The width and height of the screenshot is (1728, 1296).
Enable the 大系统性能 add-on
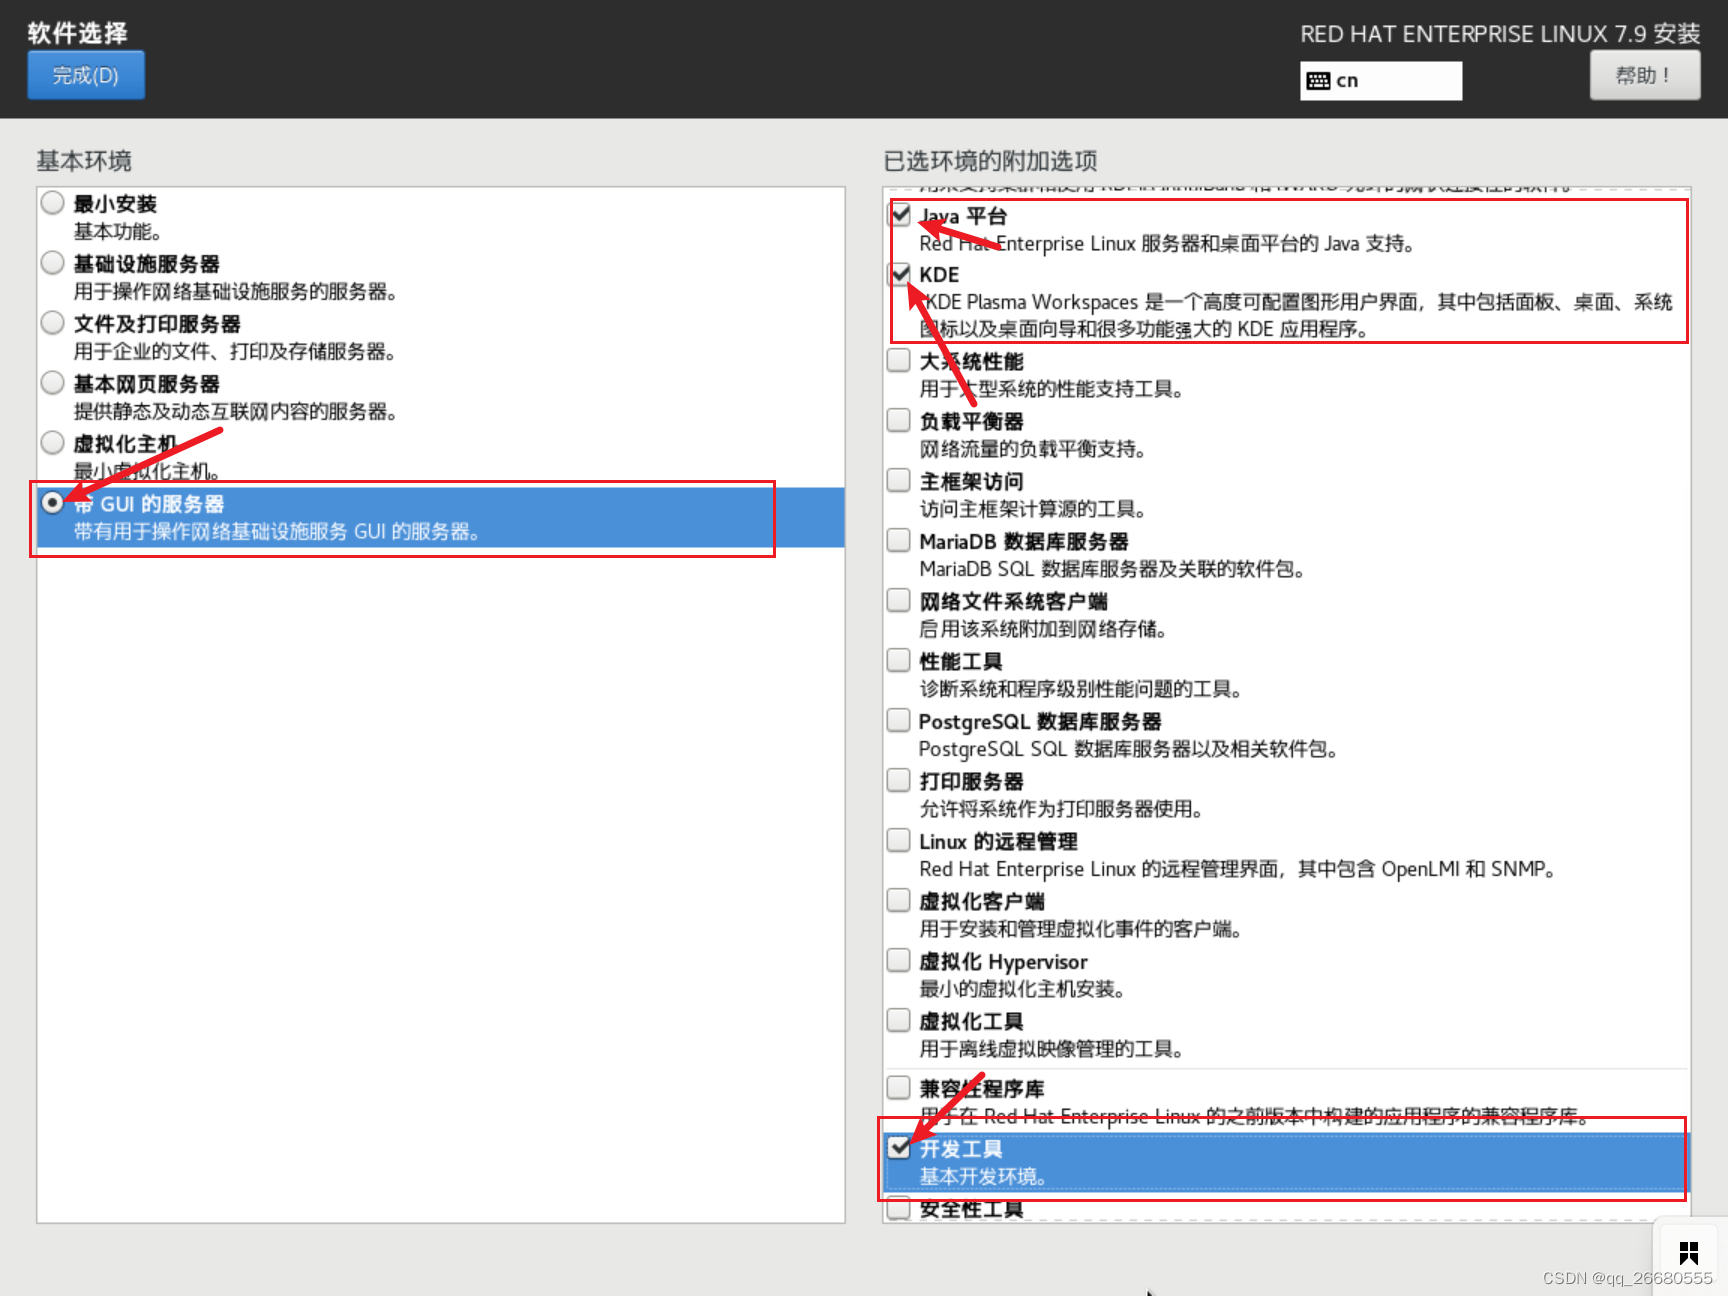pos(898,360)
